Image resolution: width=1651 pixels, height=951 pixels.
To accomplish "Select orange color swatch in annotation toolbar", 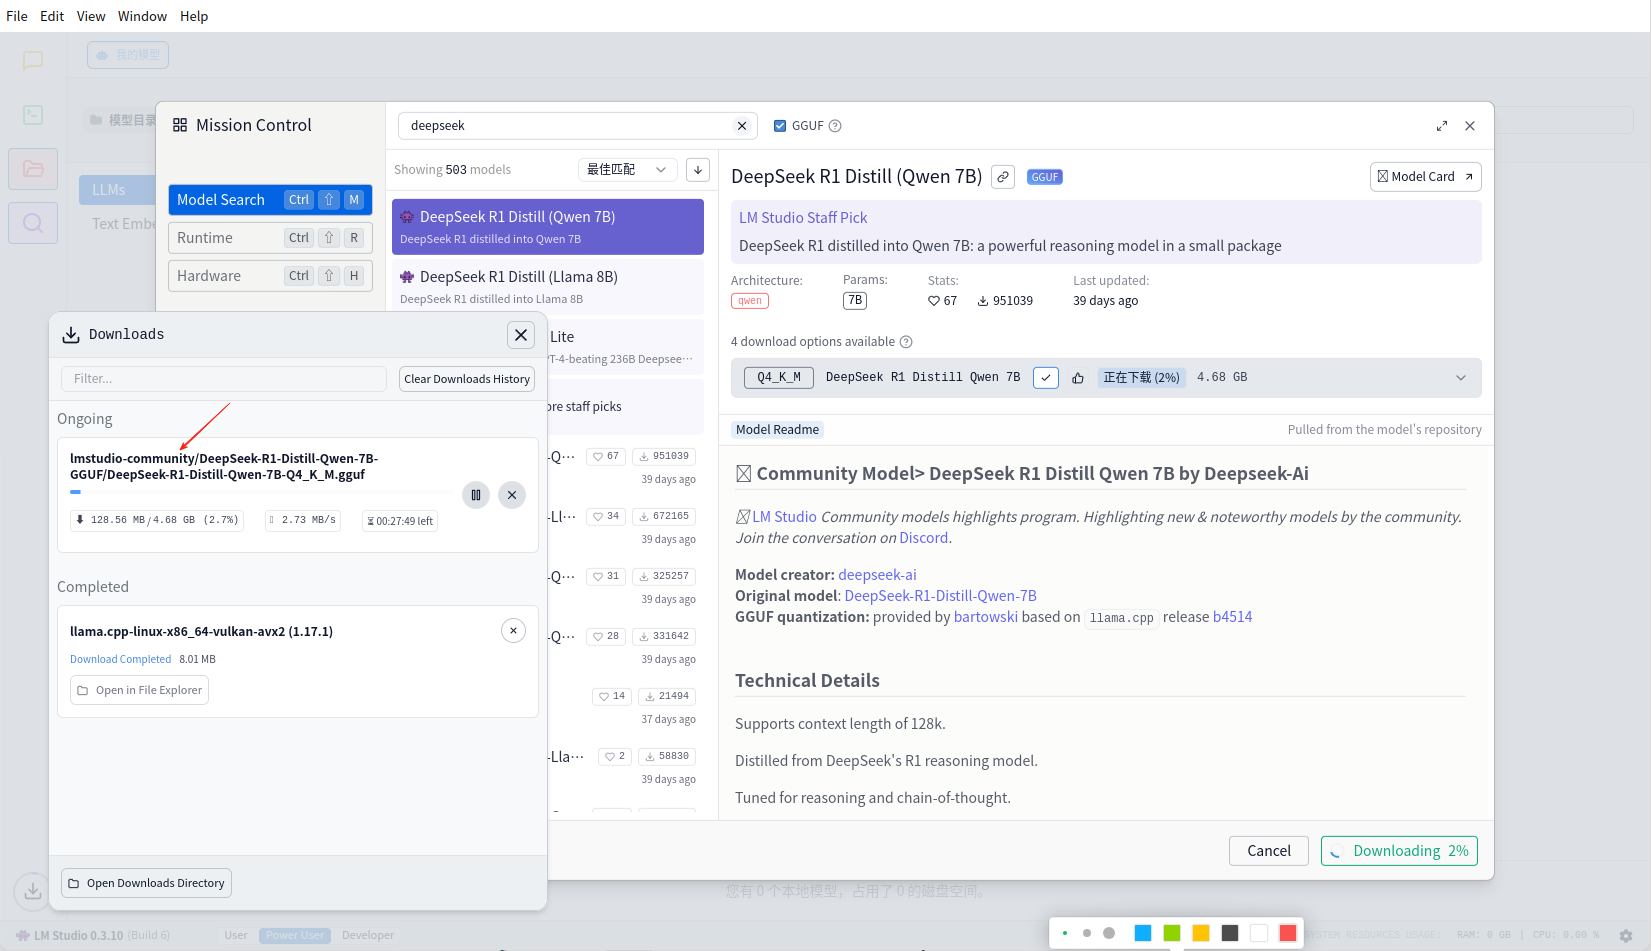I will [1201, 933].
